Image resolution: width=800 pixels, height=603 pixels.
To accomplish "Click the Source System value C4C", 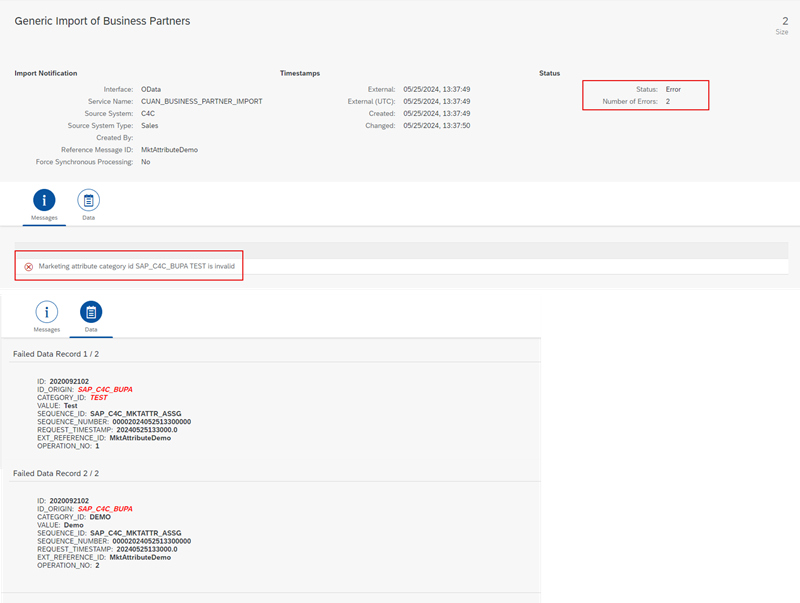I will pos(148,113).
